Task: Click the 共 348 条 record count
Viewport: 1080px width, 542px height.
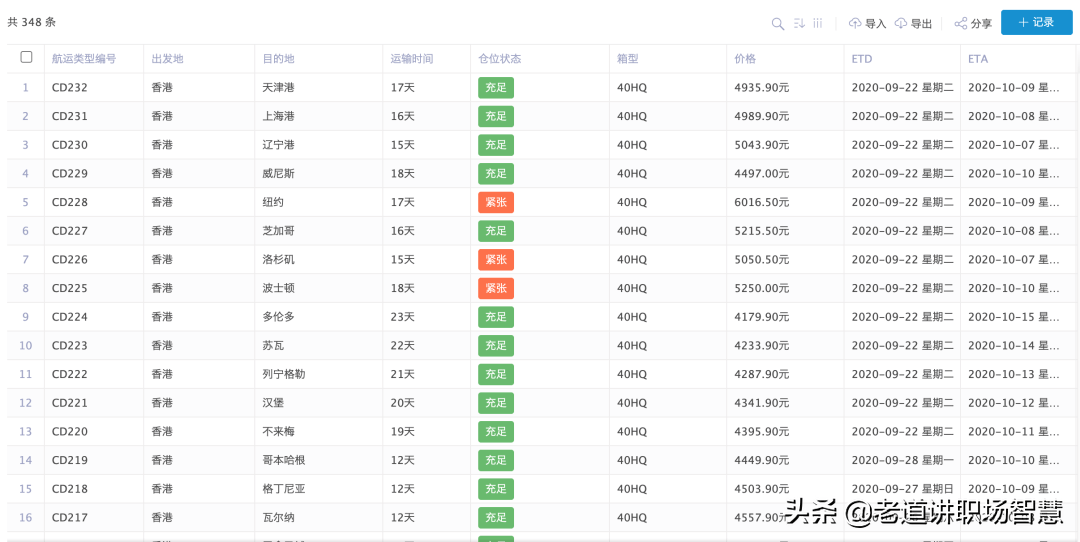Action: [32, 22]
